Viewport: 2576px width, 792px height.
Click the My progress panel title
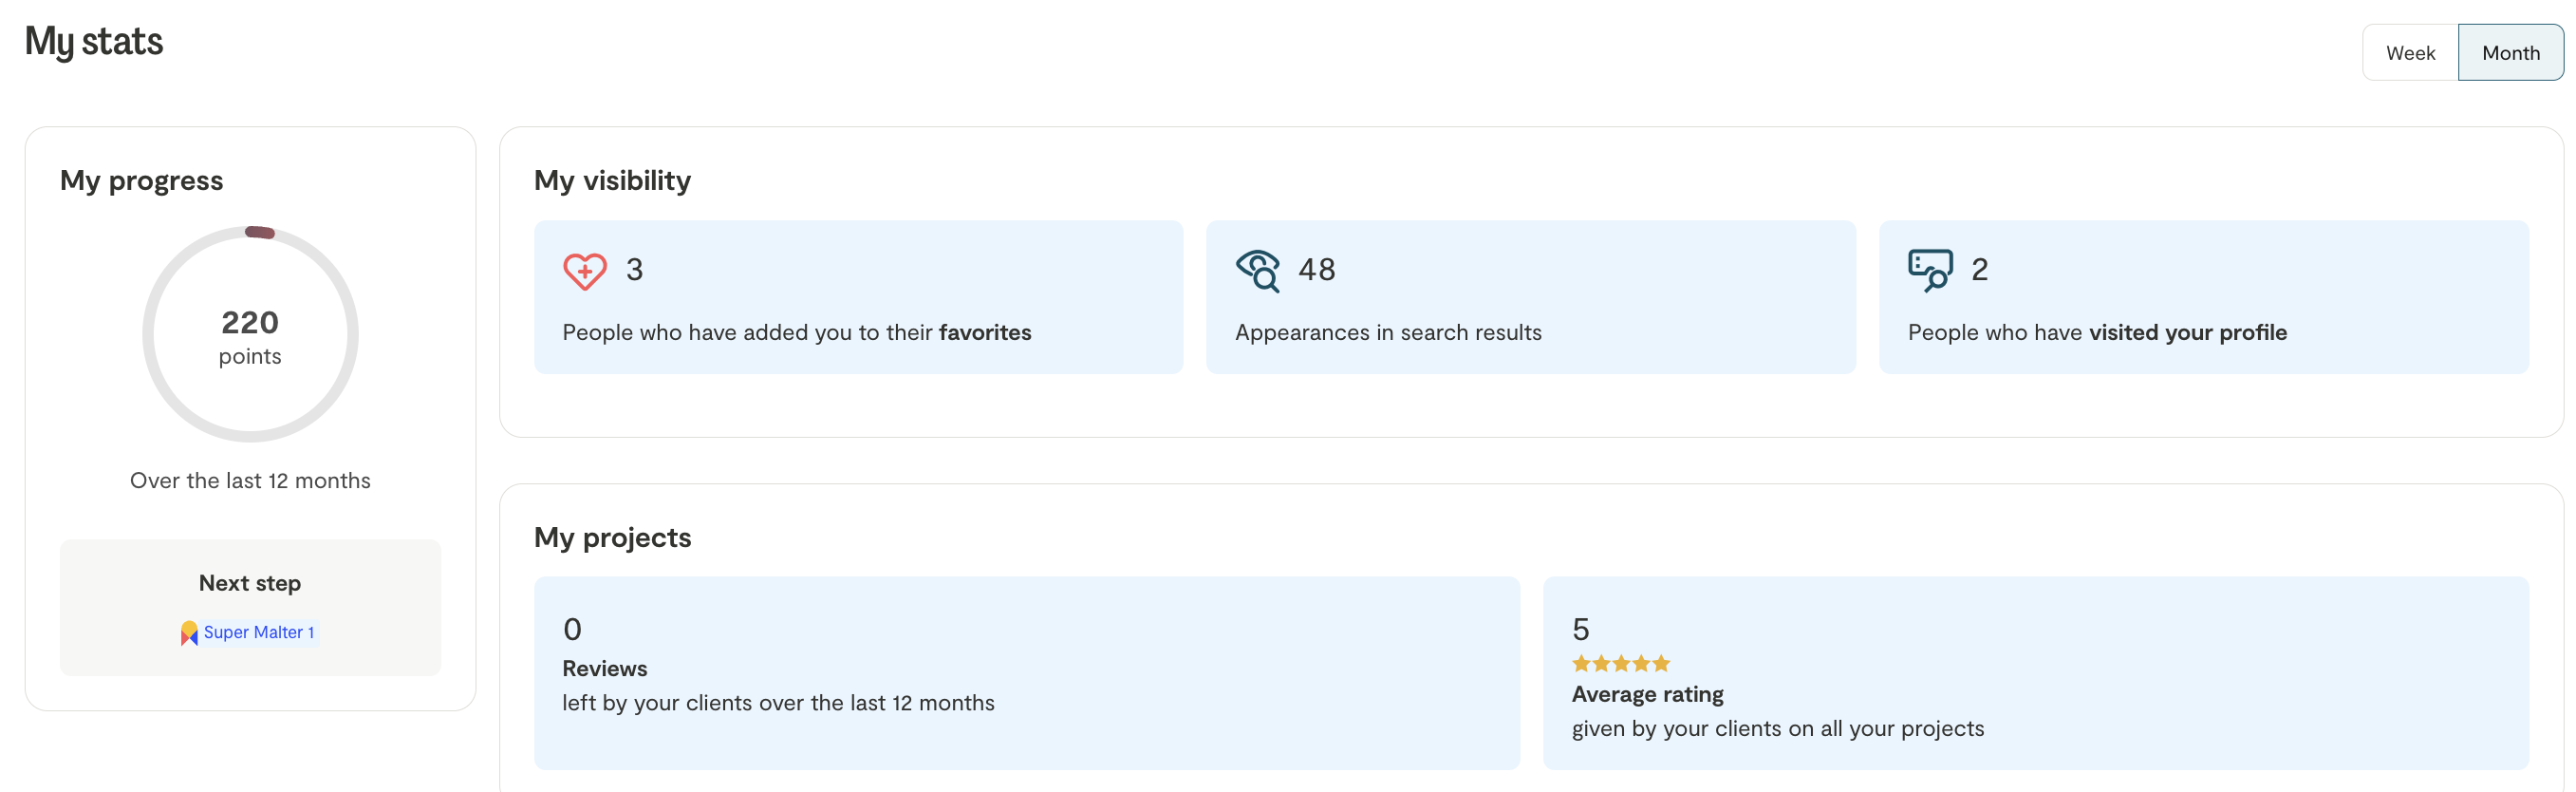[x=141, y=181]
